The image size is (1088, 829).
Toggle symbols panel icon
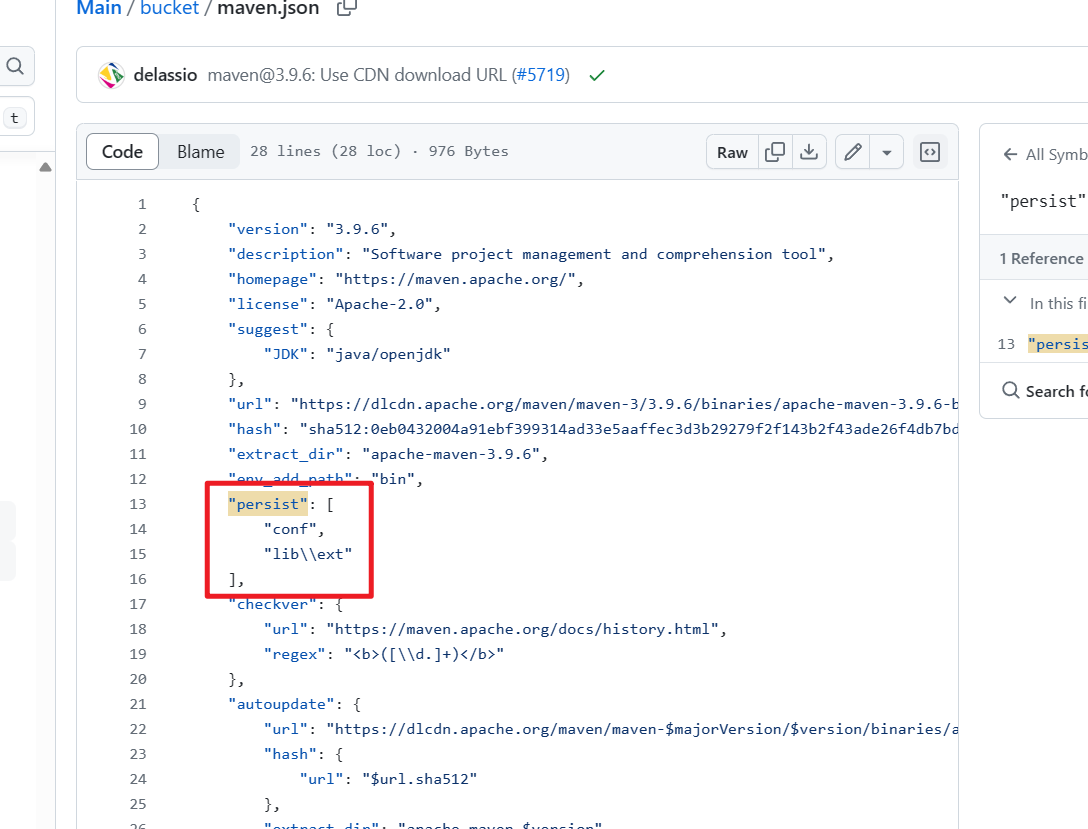click(930, 152)
